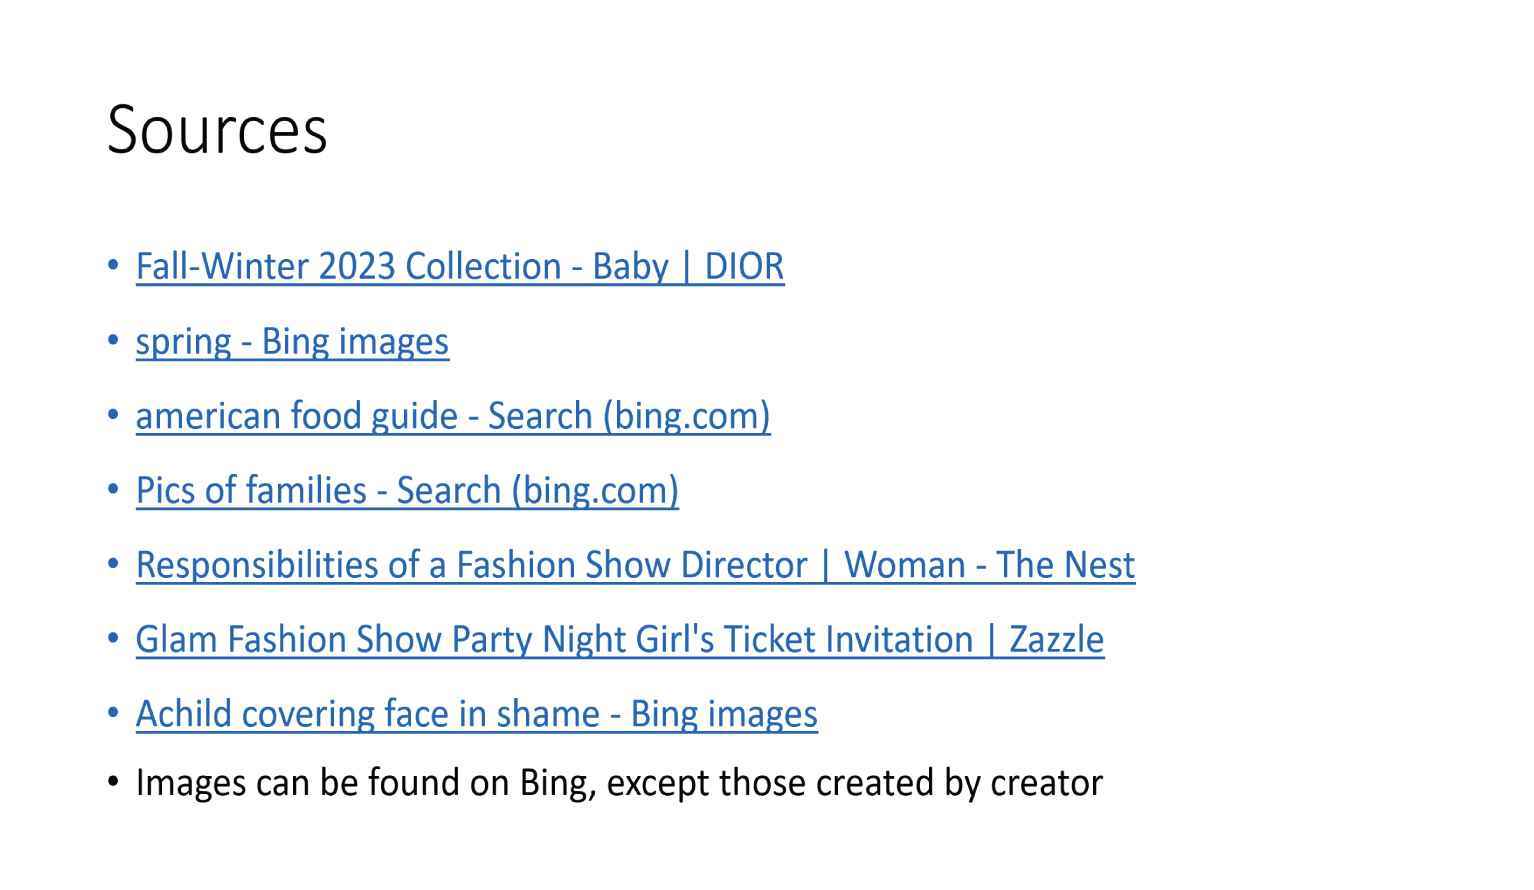The height and width of the screenshot is (890, 1534).
Task: Click the Sources slide title
Action: [217, 129]
